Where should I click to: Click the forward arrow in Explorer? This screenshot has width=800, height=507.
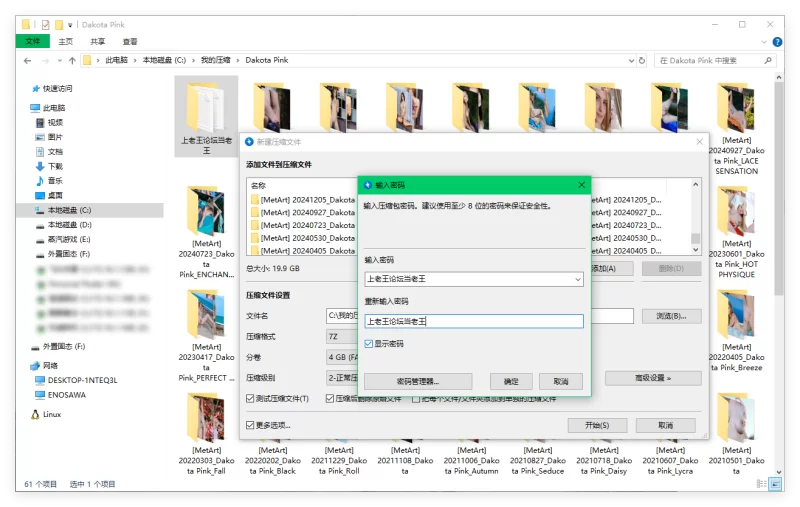click(45, 61)
